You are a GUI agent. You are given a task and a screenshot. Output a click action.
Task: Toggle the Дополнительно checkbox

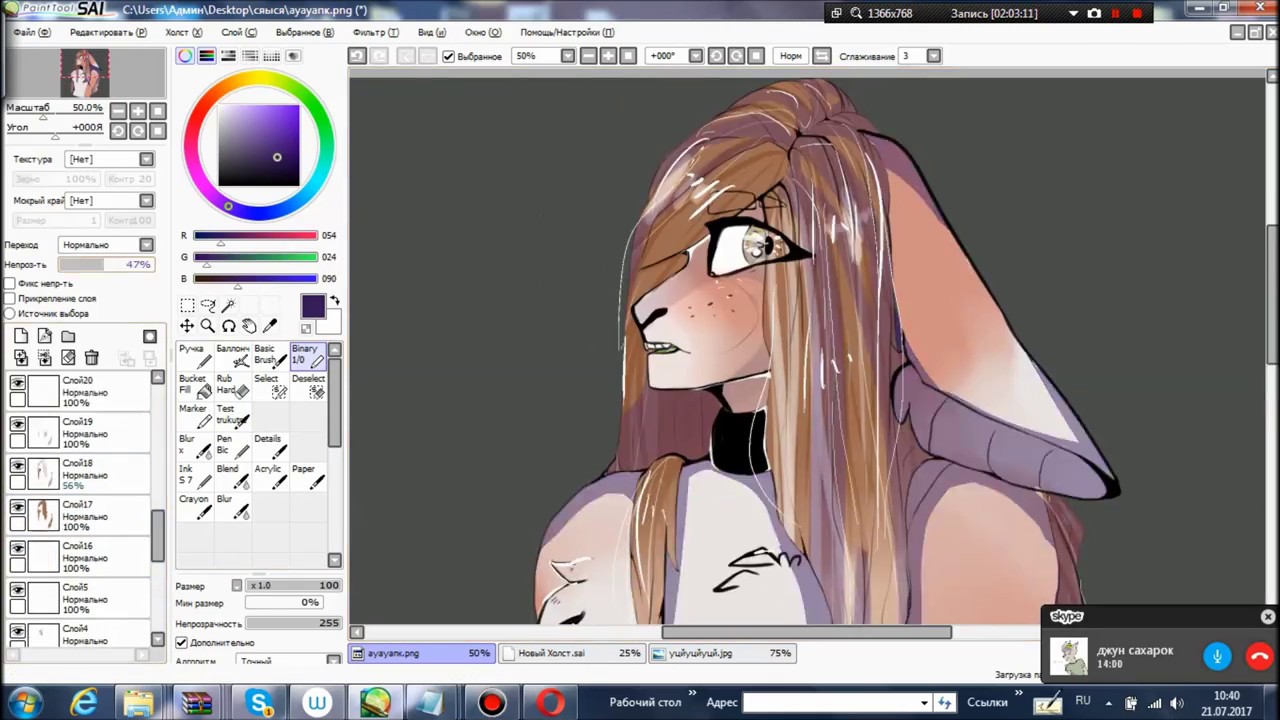[182, 642]
